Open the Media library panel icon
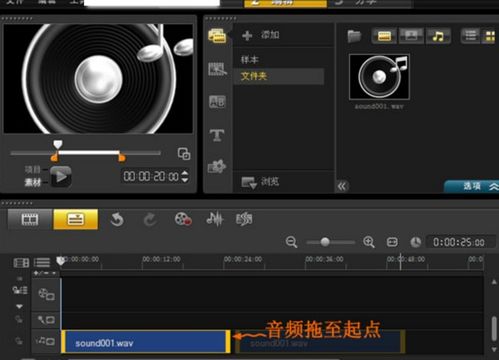This screenshot has height=360, width=499. (x=217, y=36)
